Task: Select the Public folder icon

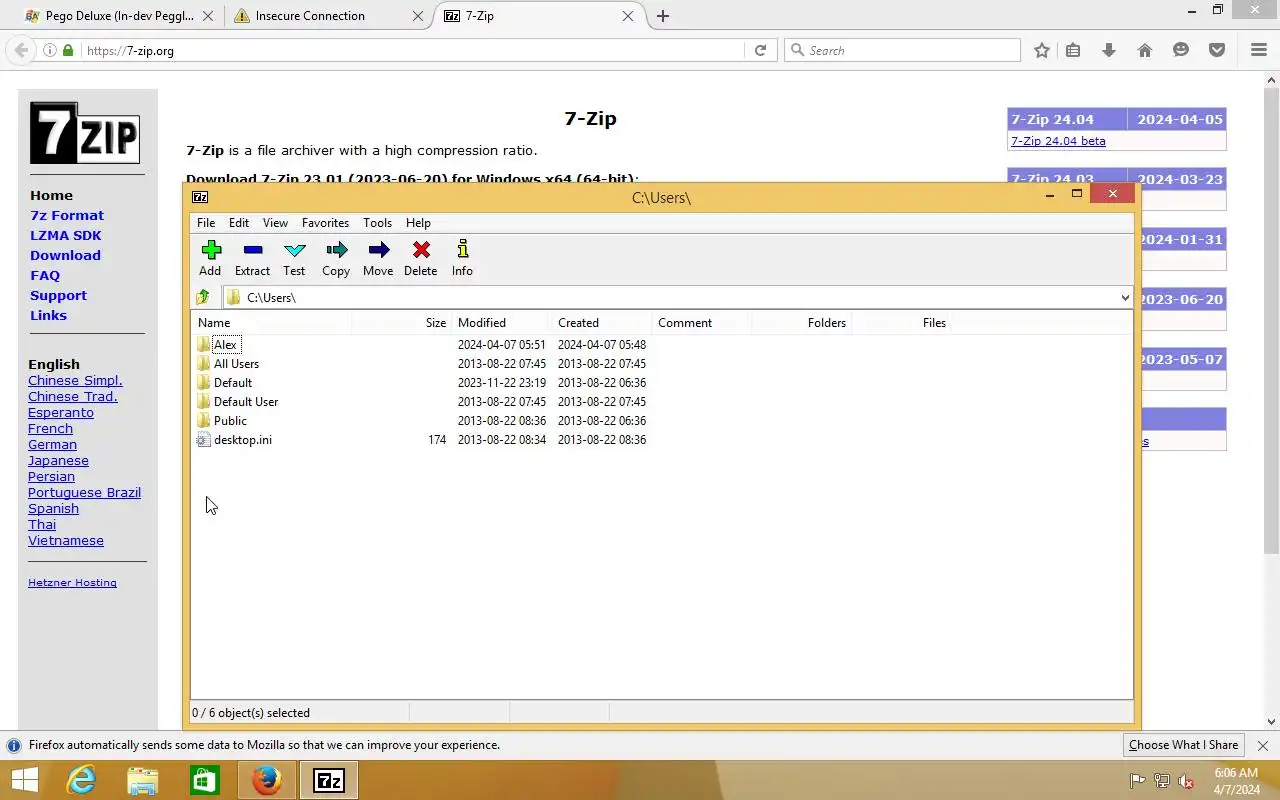Action: pyautogui.click(x=204, y=420)
